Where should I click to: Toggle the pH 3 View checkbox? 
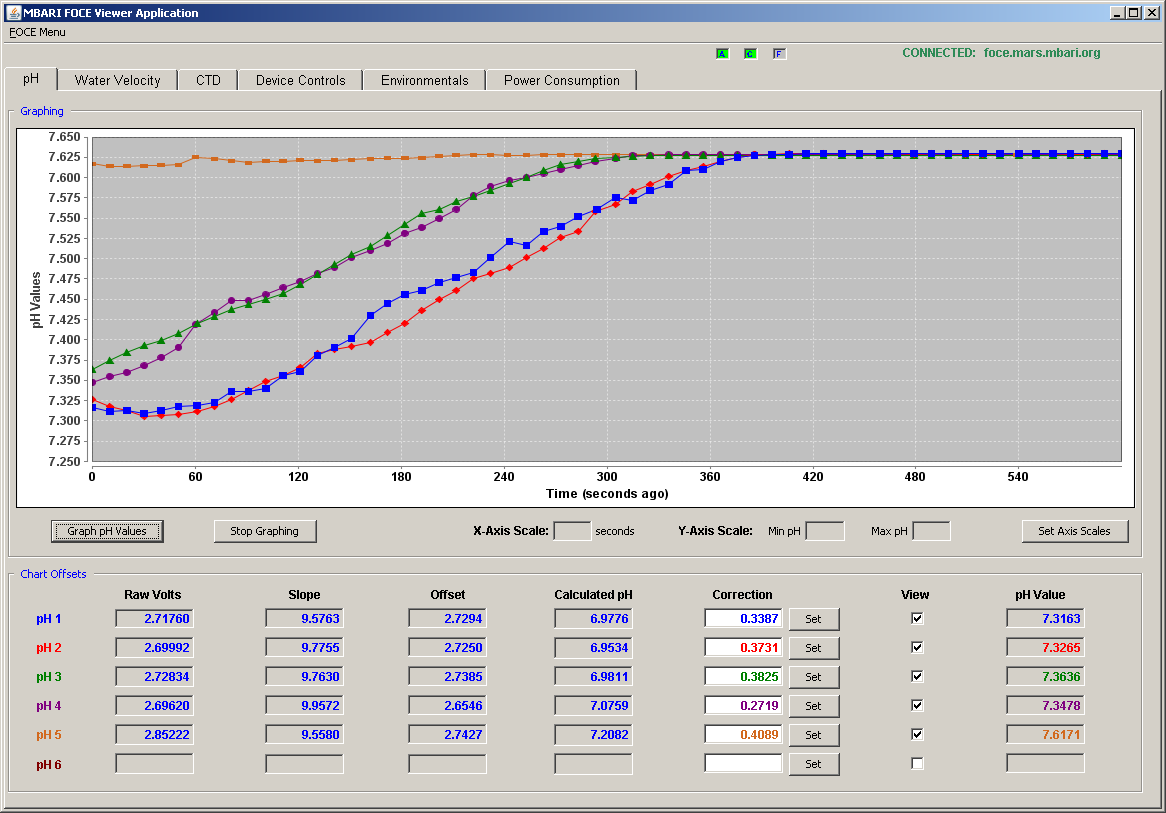[x=917, y=676]
